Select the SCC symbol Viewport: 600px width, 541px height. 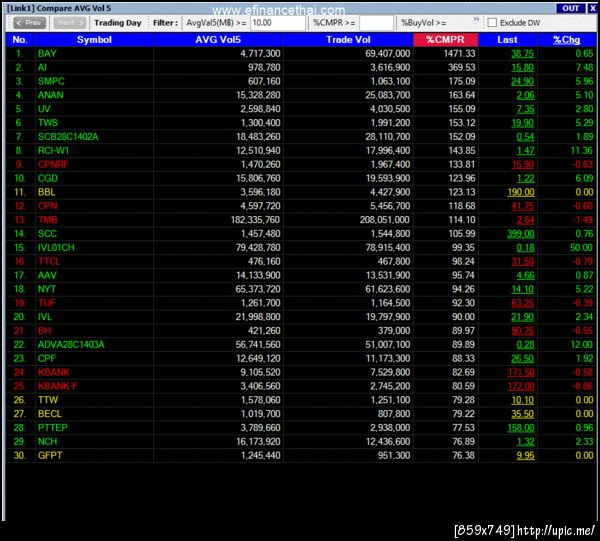(x=47, y=233)
